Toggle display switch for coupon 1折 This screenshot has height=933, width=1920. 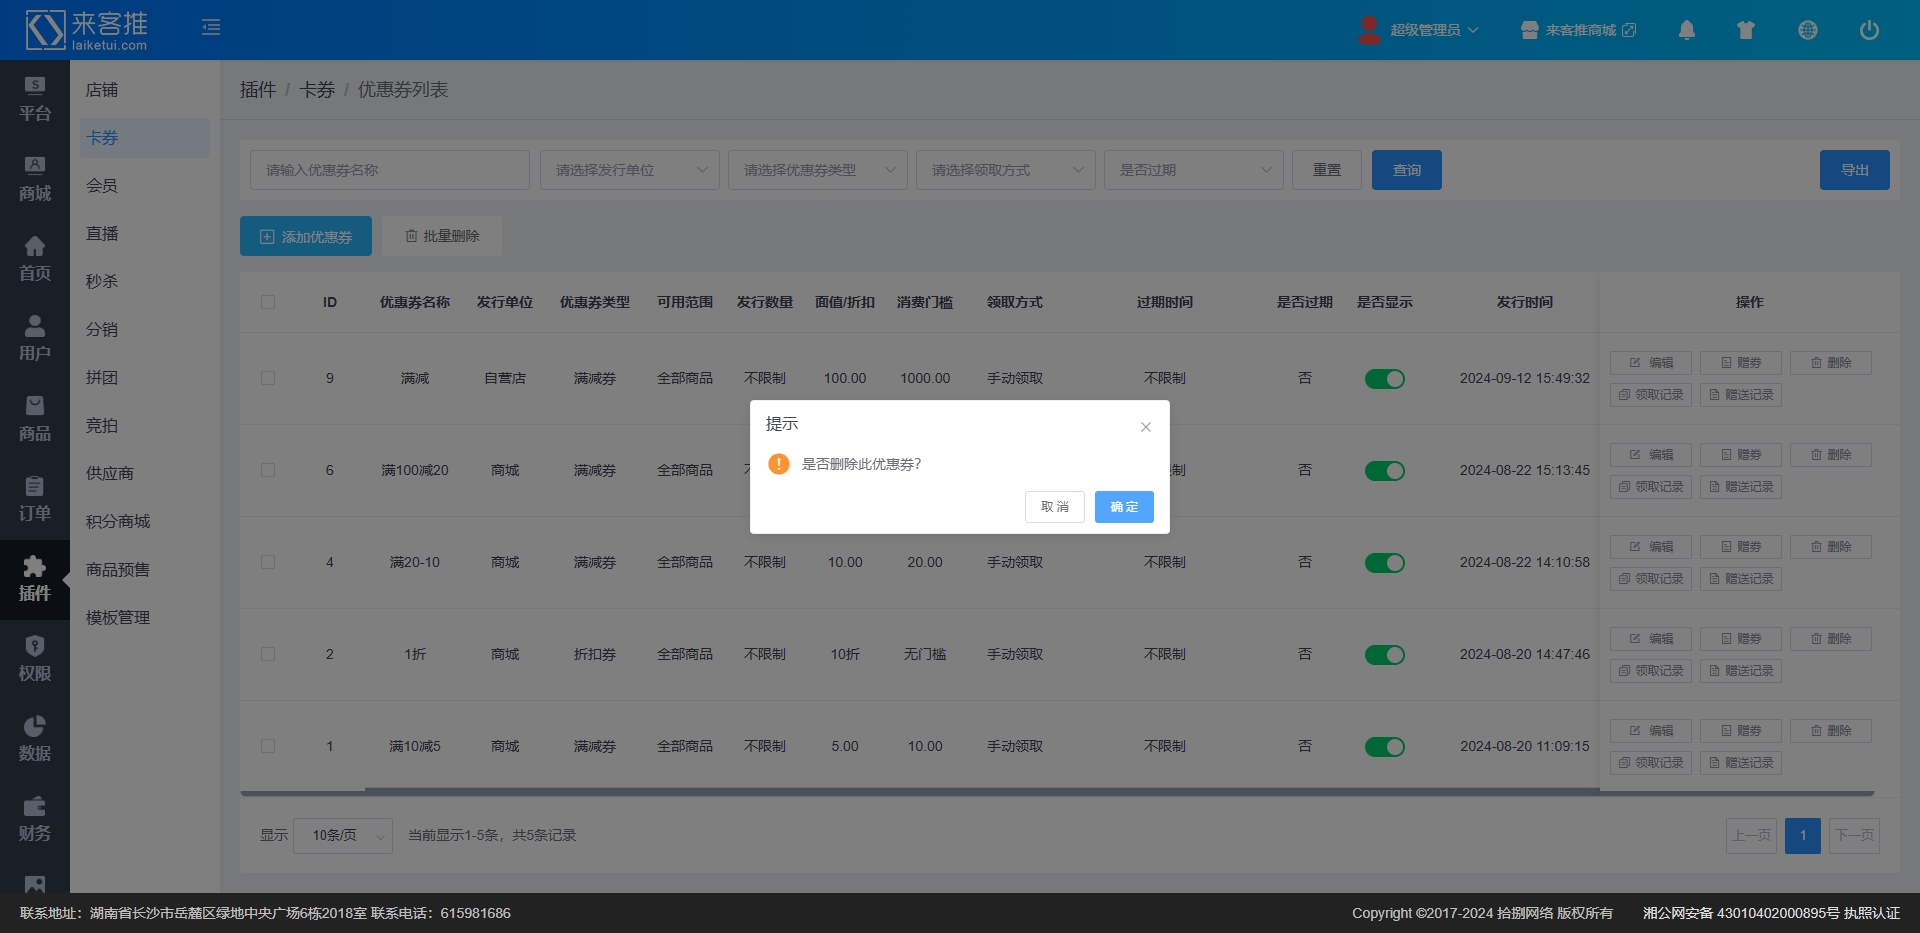(x=1384, y=655)
